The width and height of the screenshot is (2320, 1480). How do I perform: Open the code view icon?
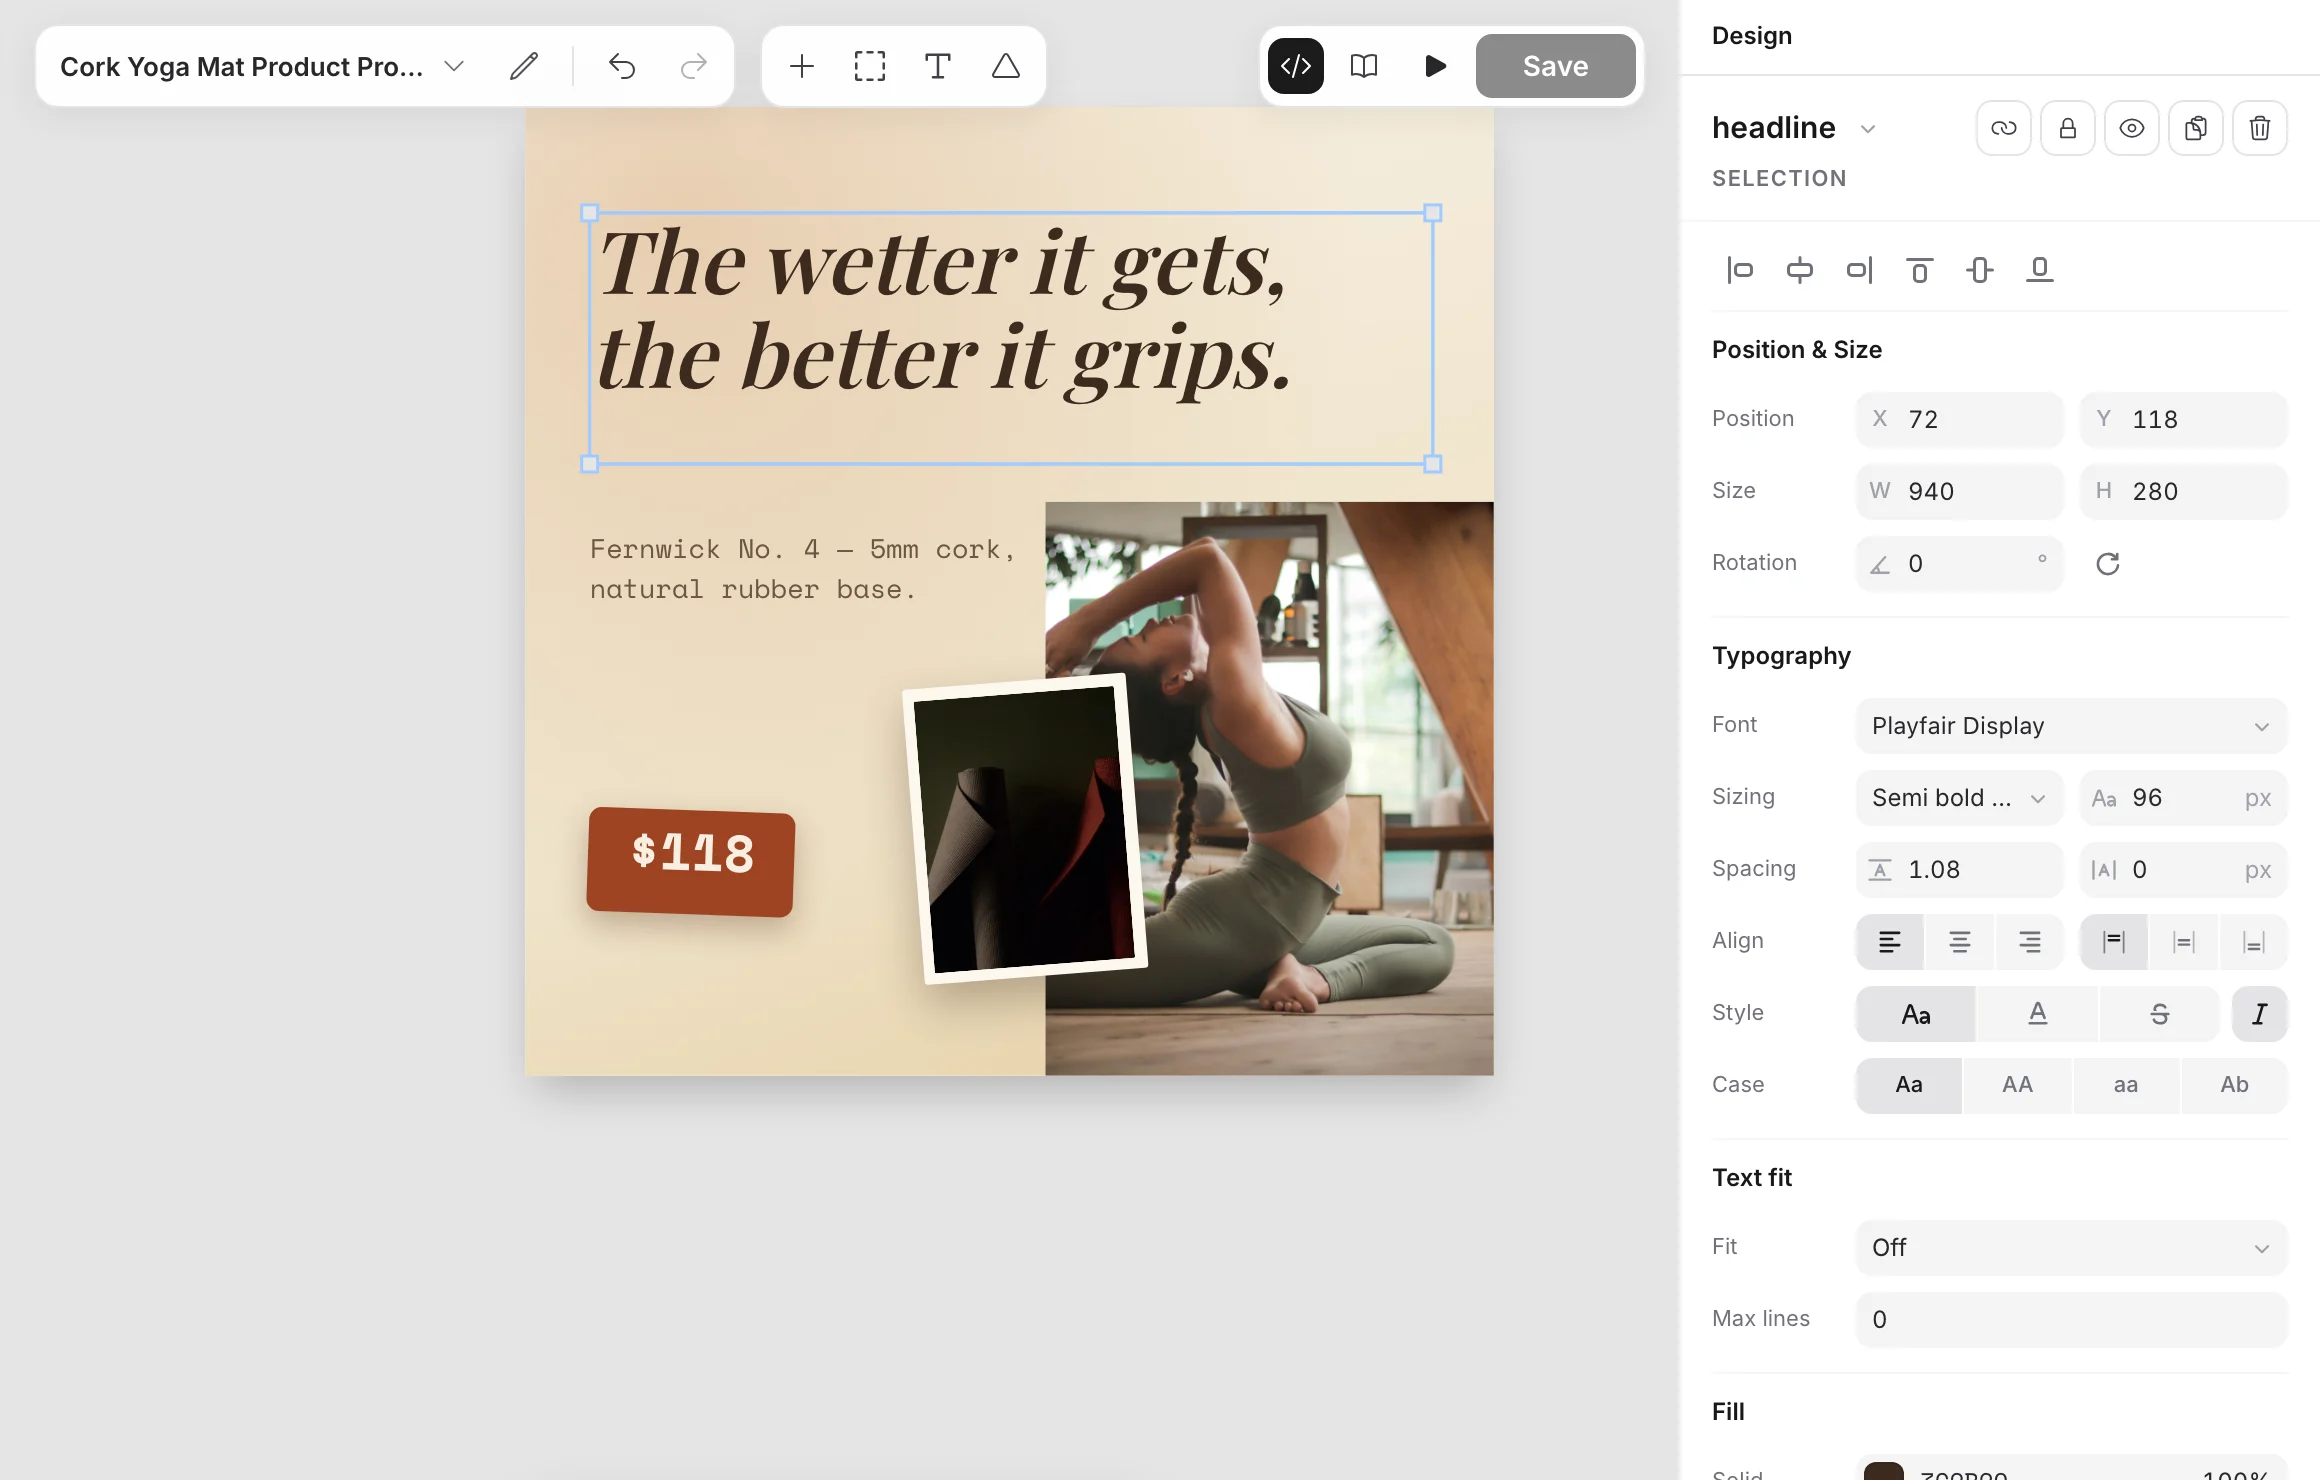[1296, 66]
